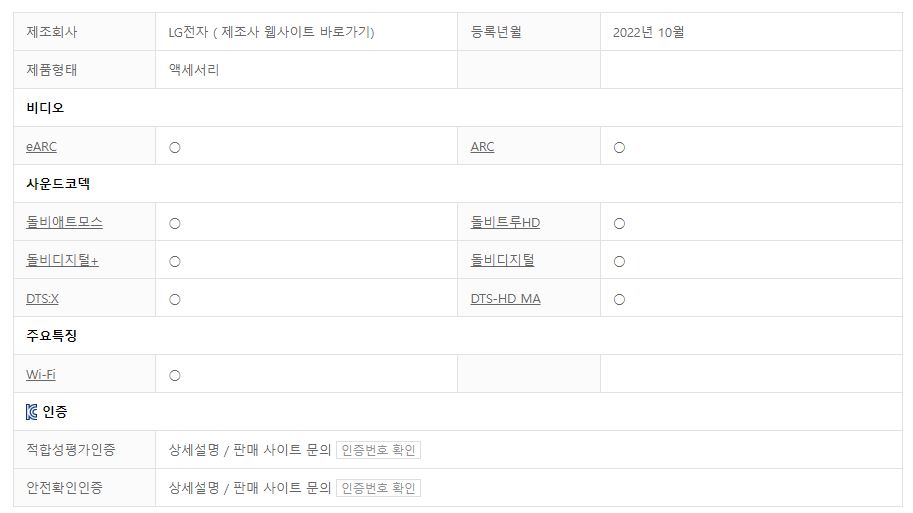Click the DTS-HD MA term link
Image resolution: width=913 pixels, height=513 pixels.
(505, 299)
